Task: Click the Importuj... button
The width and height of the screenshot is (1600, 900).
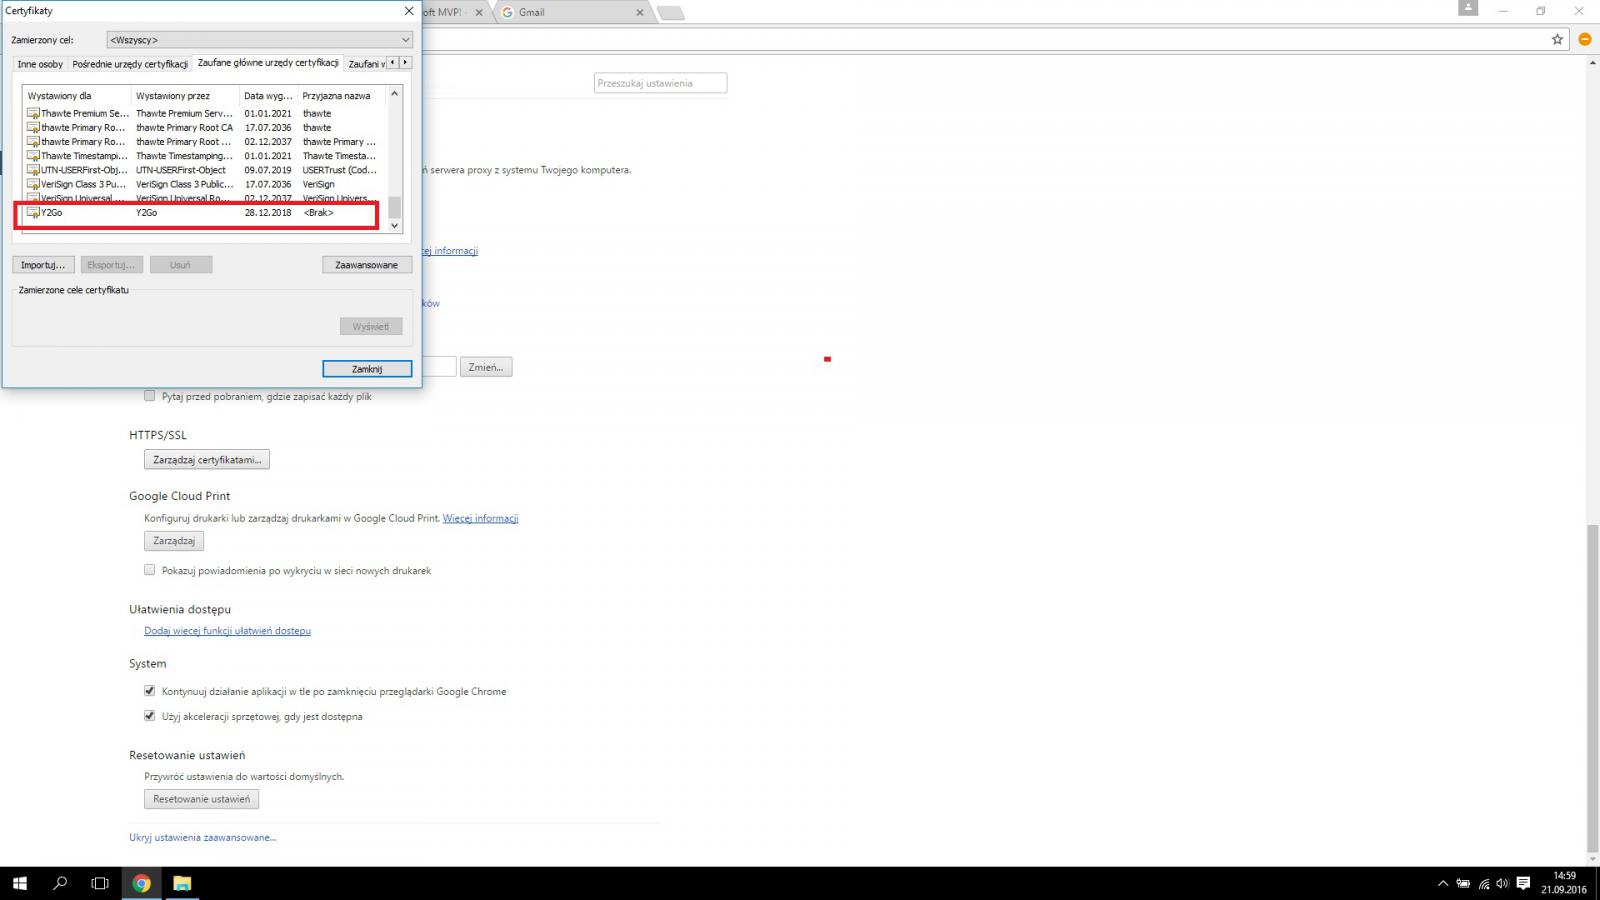Action: 43,265
